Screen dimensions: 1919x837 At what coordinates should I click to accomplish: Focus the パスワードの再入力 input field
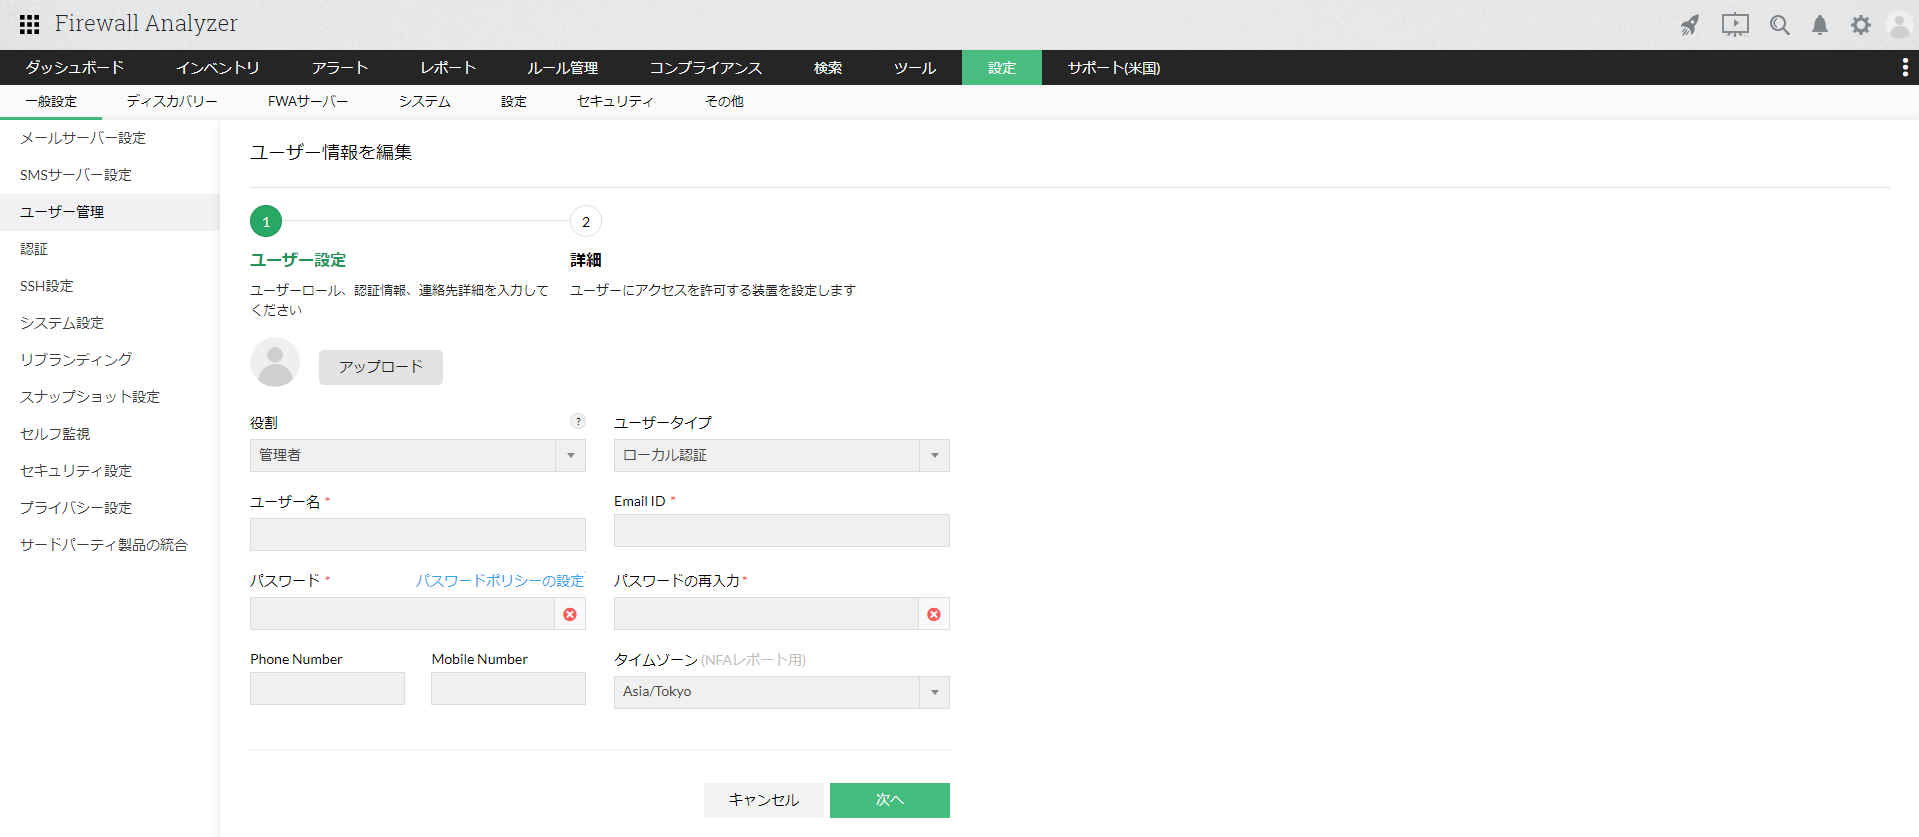pyautogui.click(x=767, y=614)
